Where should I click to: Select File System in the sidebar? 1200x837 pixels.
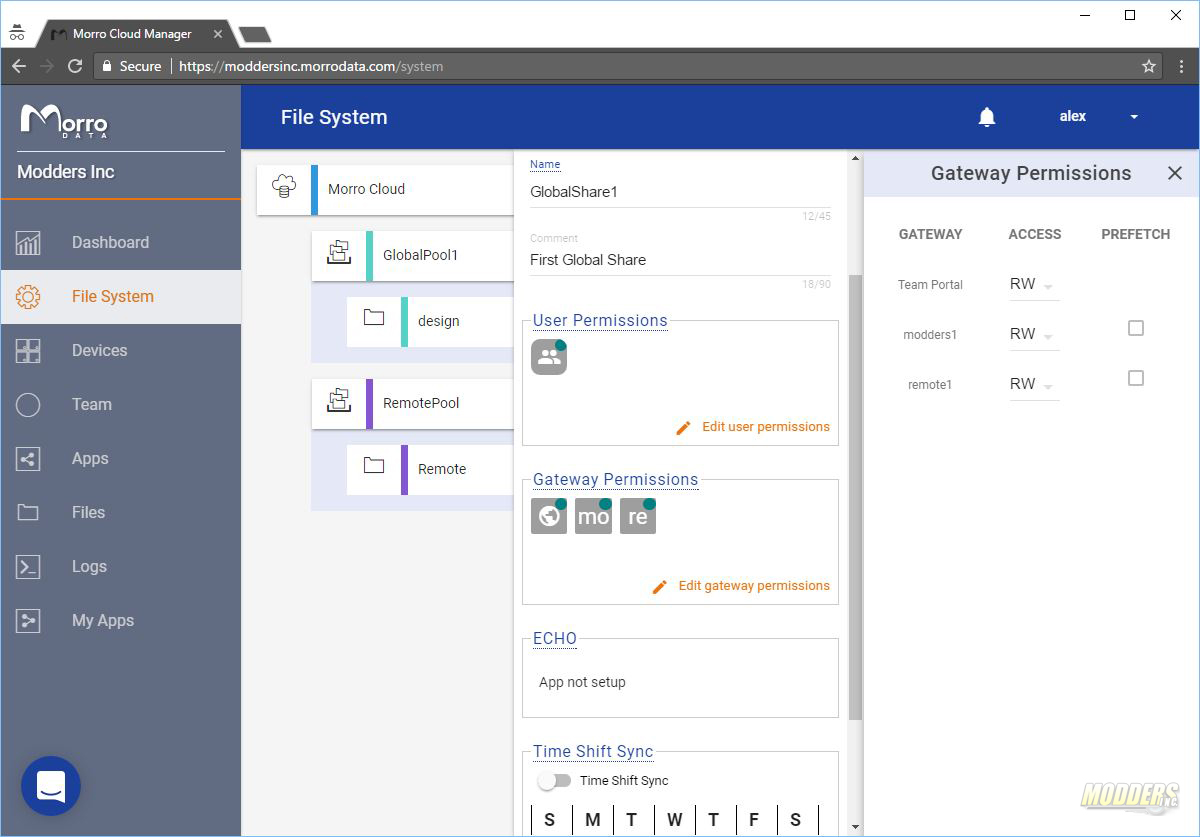pyautogui.click(x=121, y=297)
